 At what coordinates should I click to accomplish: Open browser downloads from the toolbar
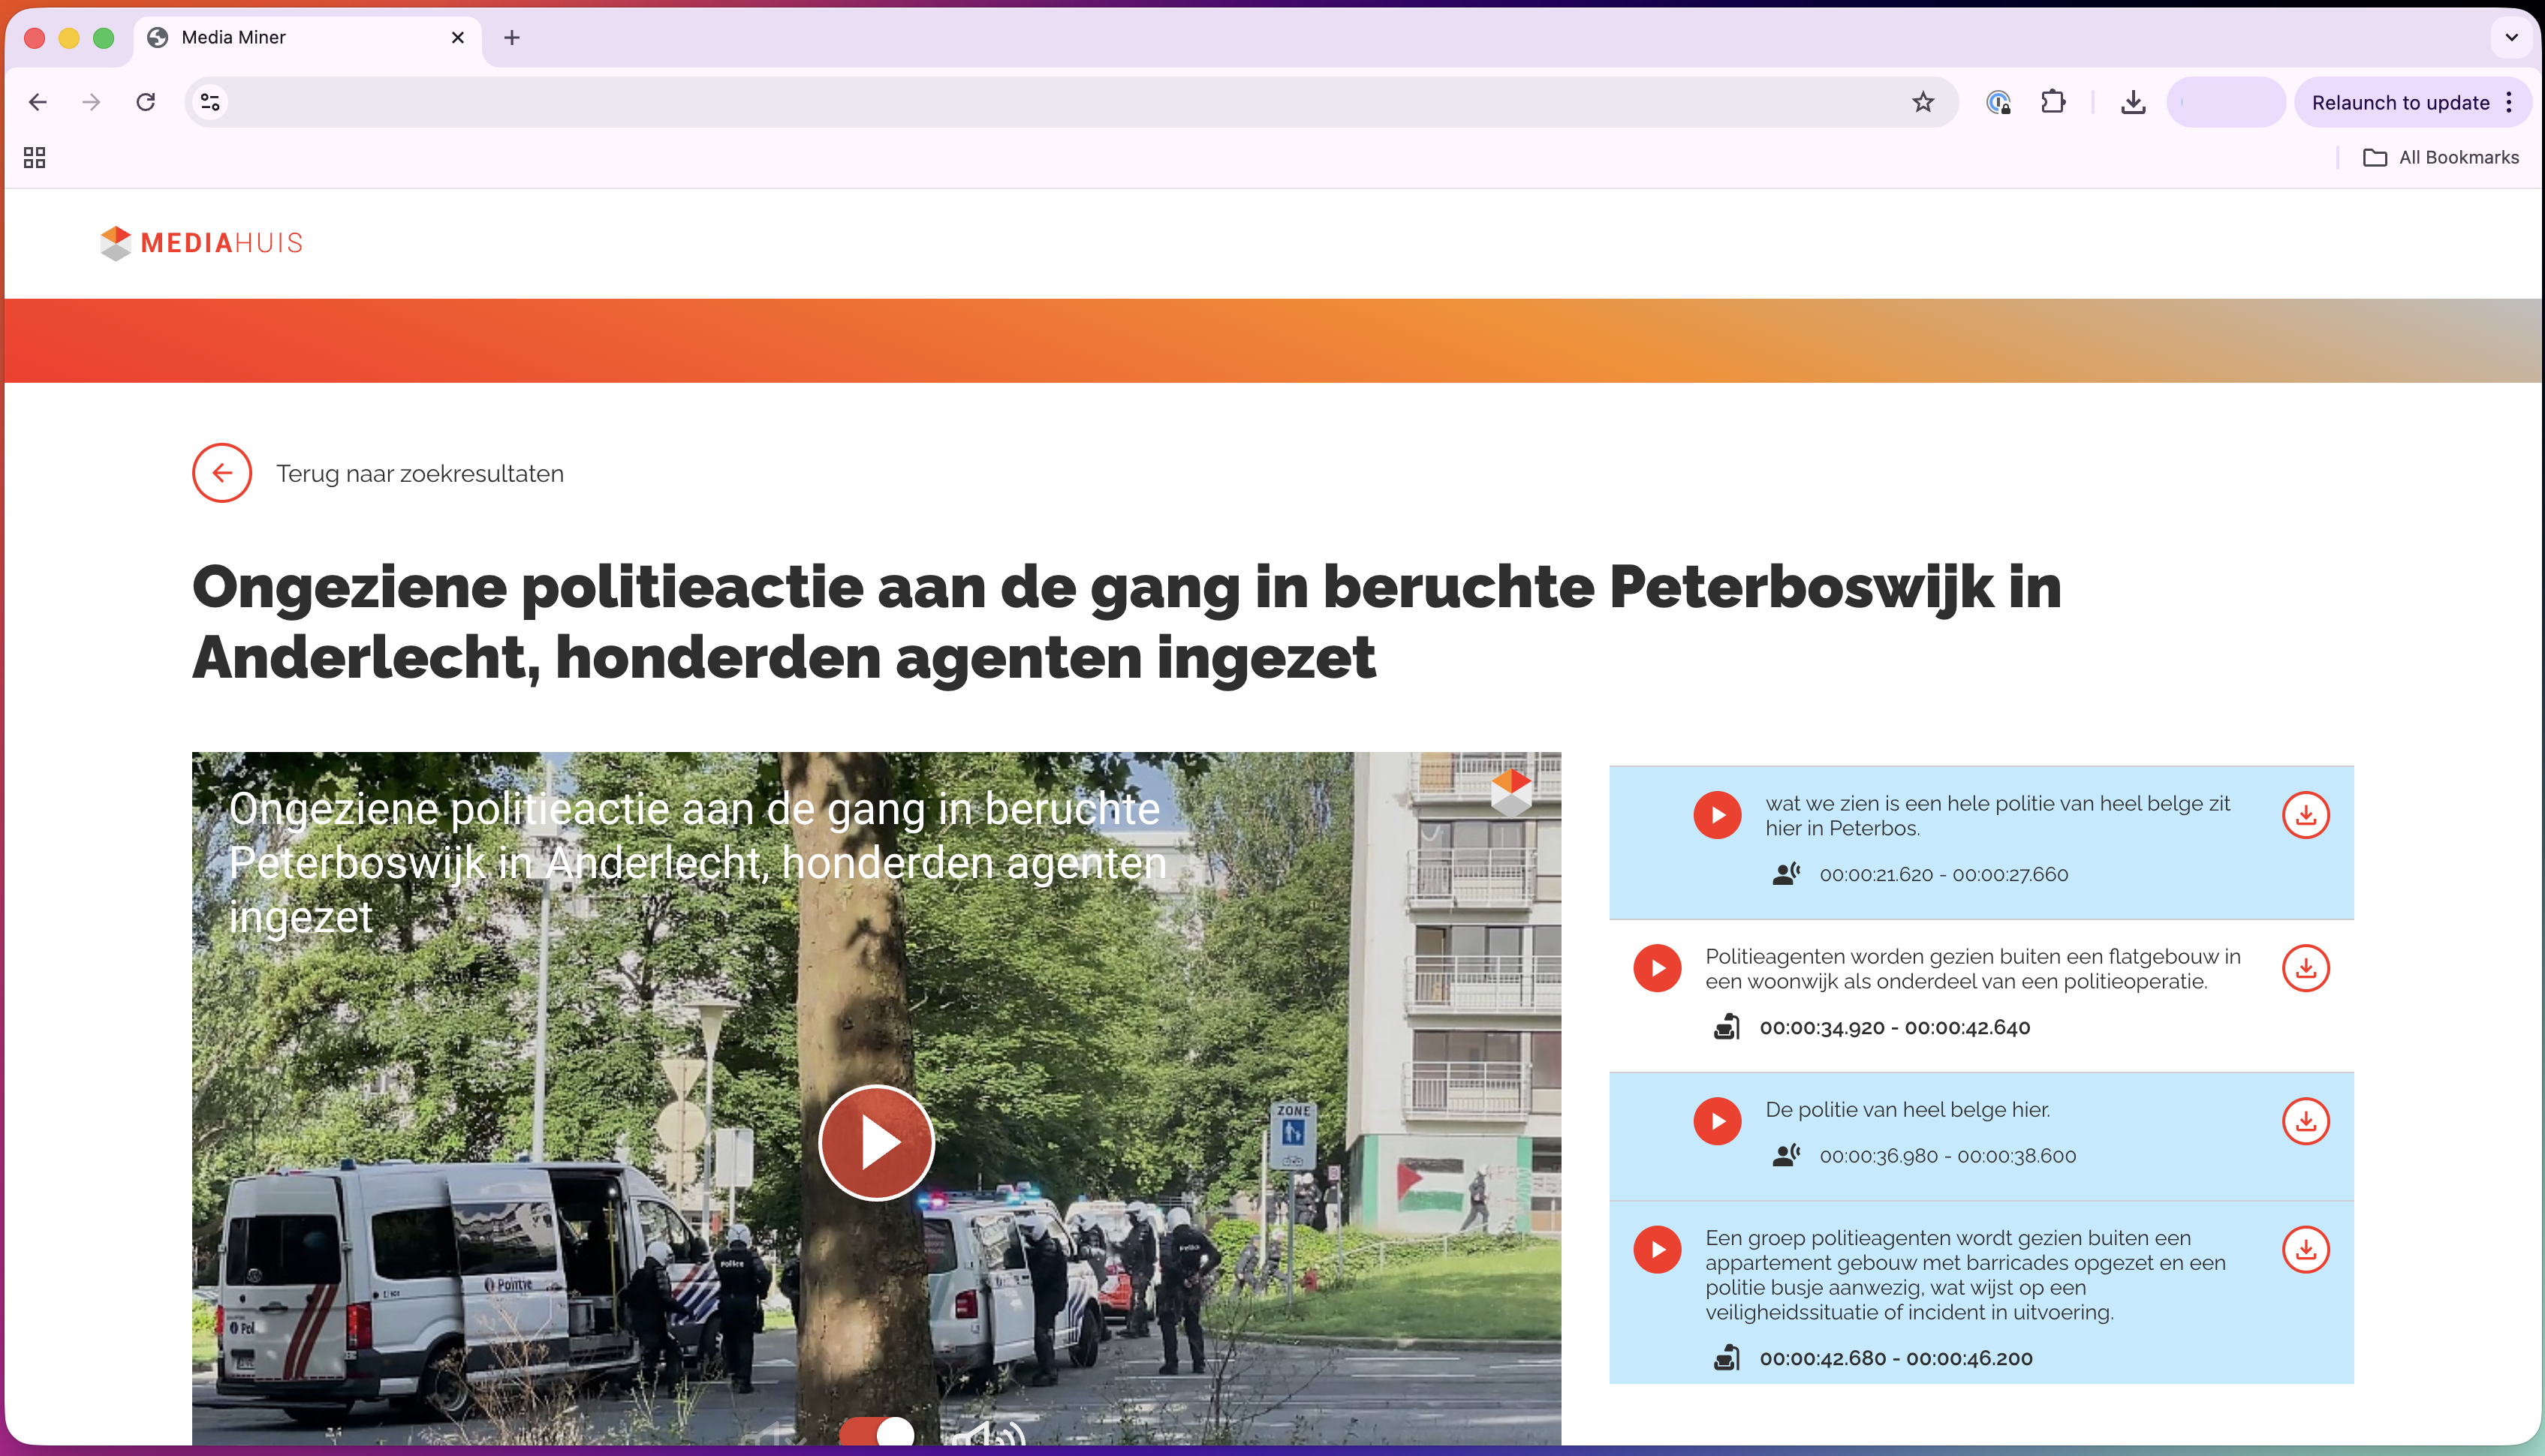click(2133, 101)
